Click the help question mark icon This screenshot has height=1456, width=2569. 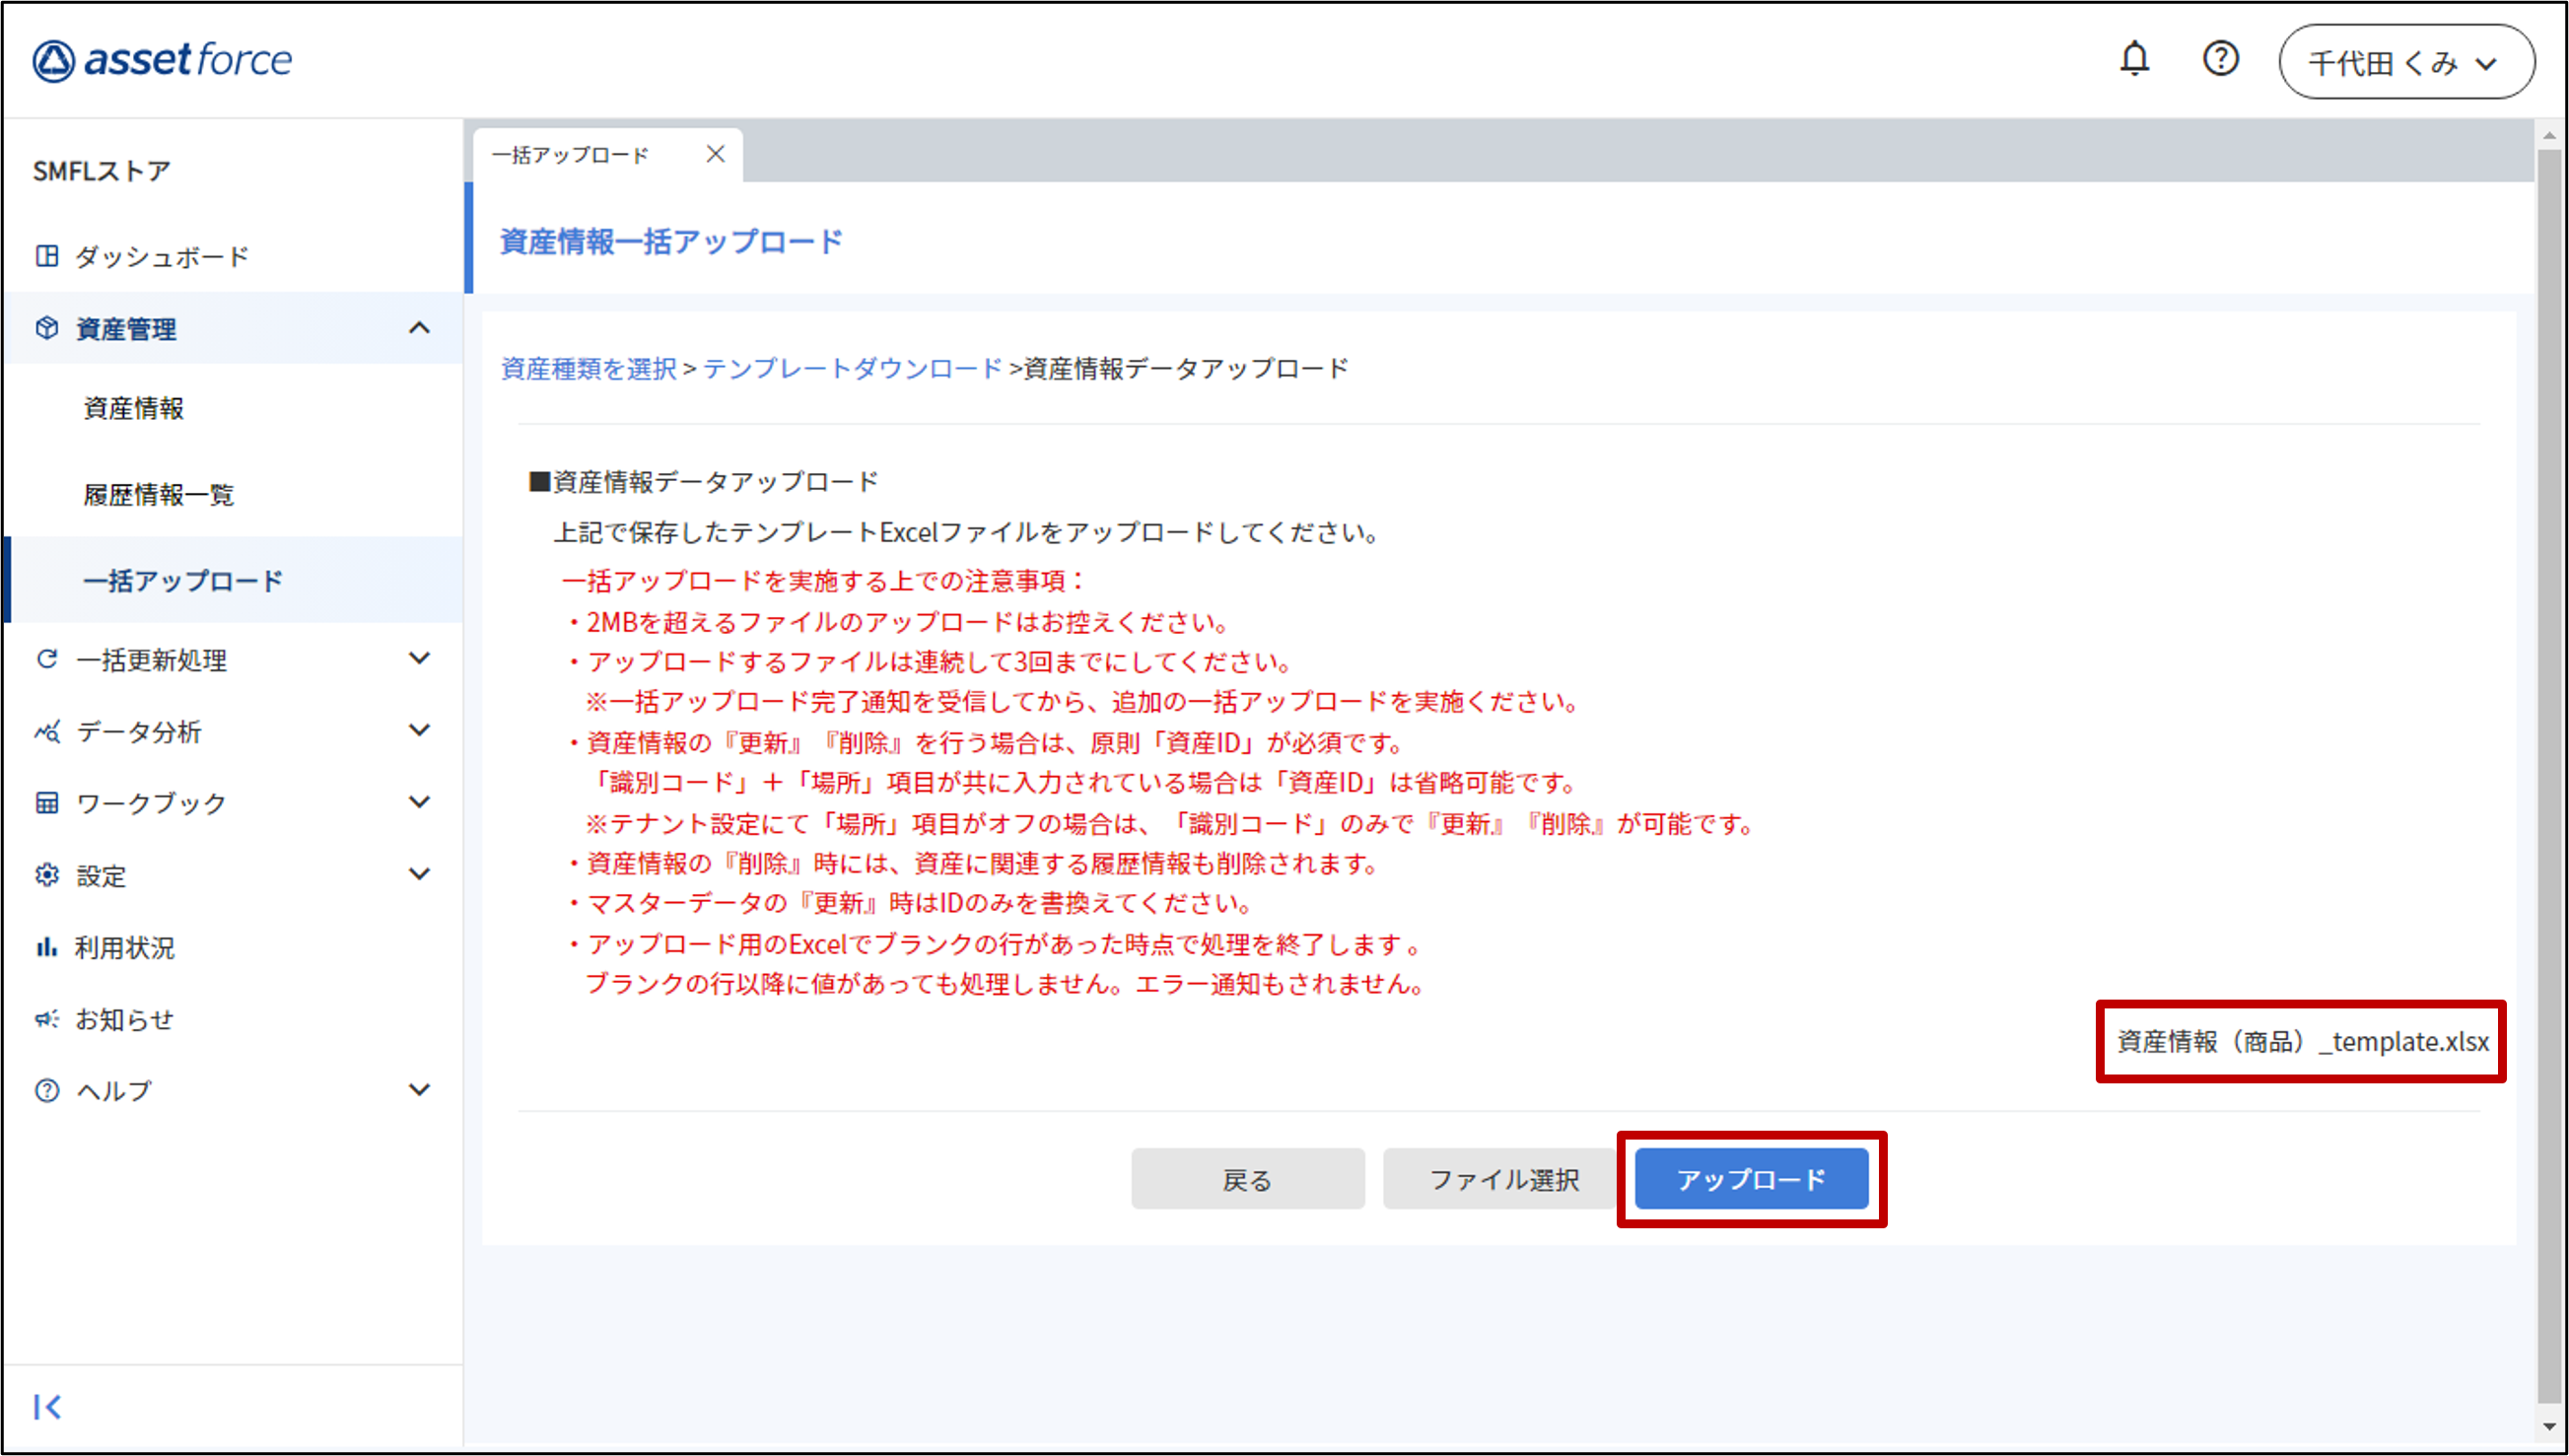coord(2221,59)
